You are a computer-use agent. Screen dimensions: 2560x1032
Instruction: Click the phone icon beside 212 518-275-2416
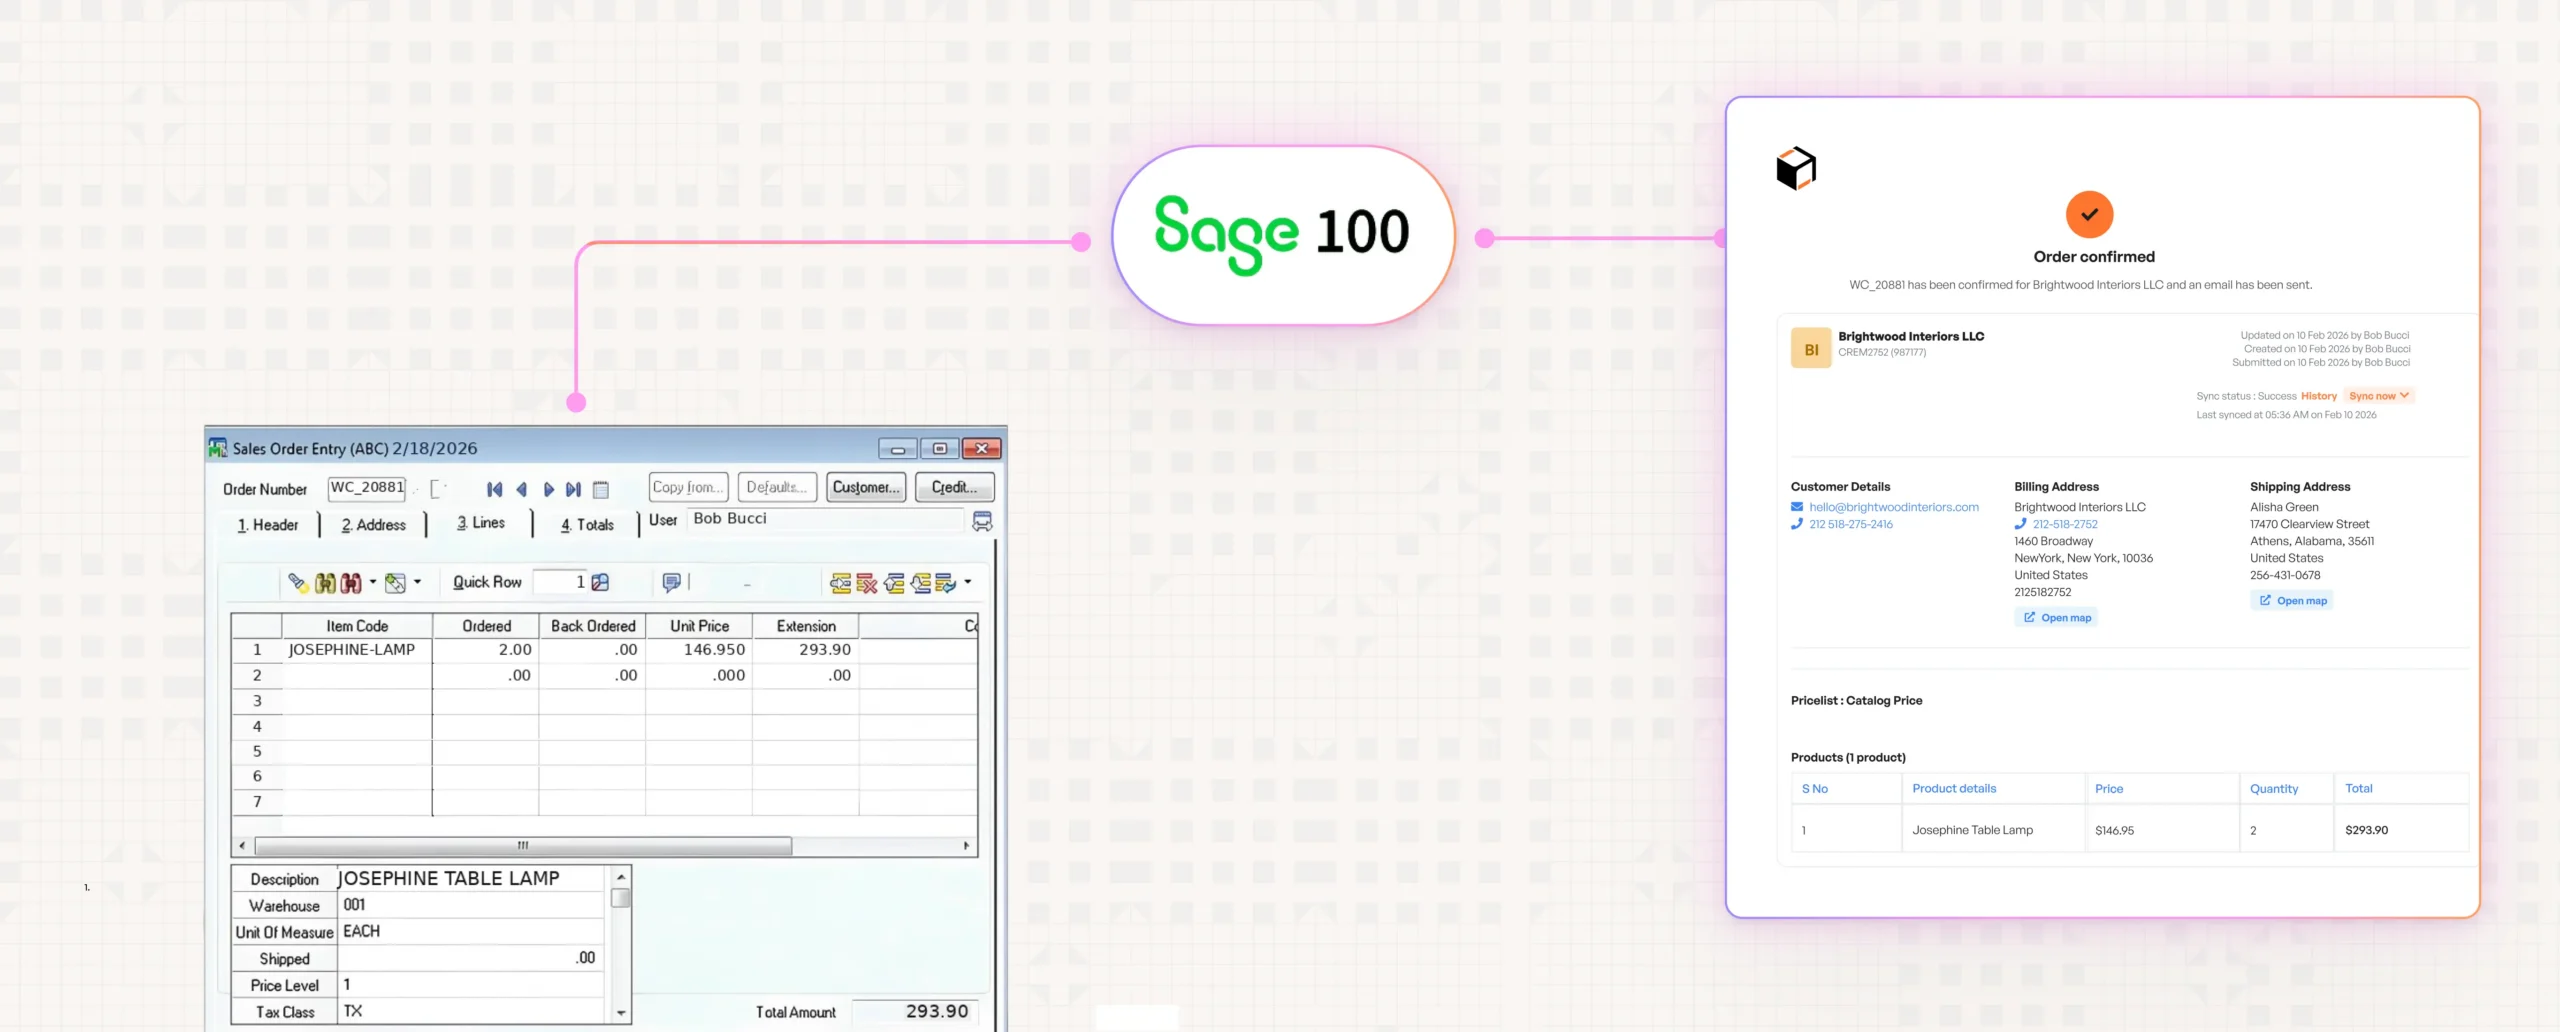(x=1797, y=524)
